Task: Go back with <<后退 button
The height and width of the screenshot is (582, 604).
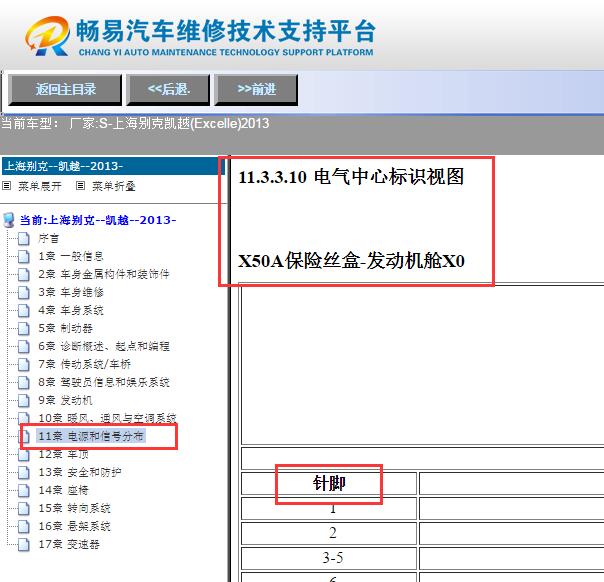Action: [168, 89]
